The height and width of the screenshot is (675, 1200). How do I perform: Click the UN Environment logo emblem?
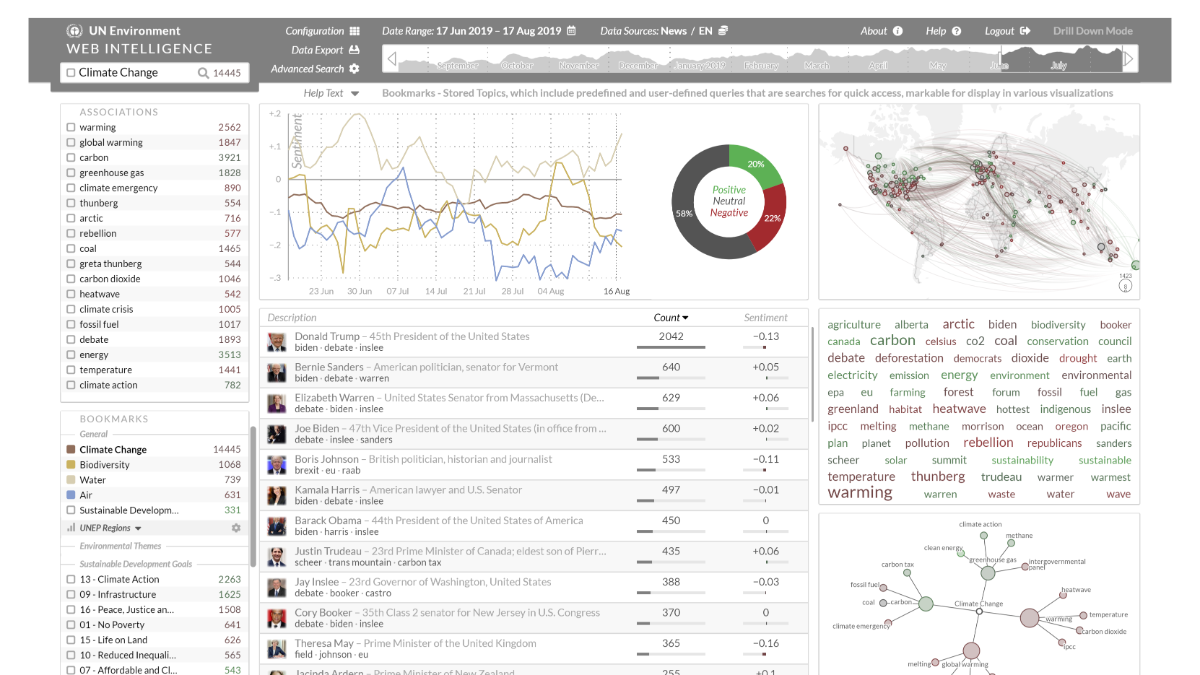point(73,31)
